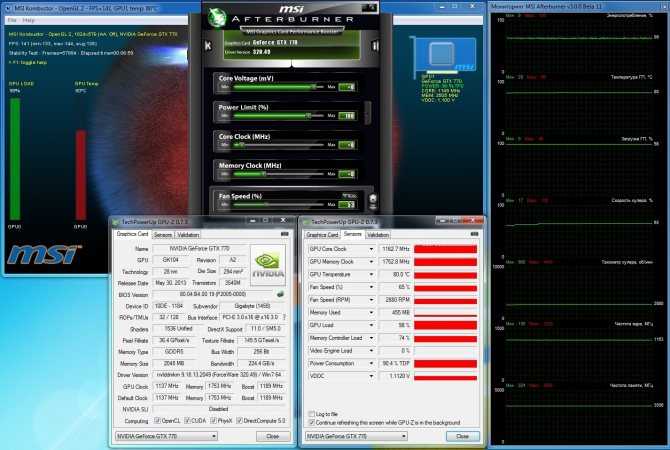Open File menu in Kombustor window
The width and height of the screenshot is (670, 450).
pos(12,20)
